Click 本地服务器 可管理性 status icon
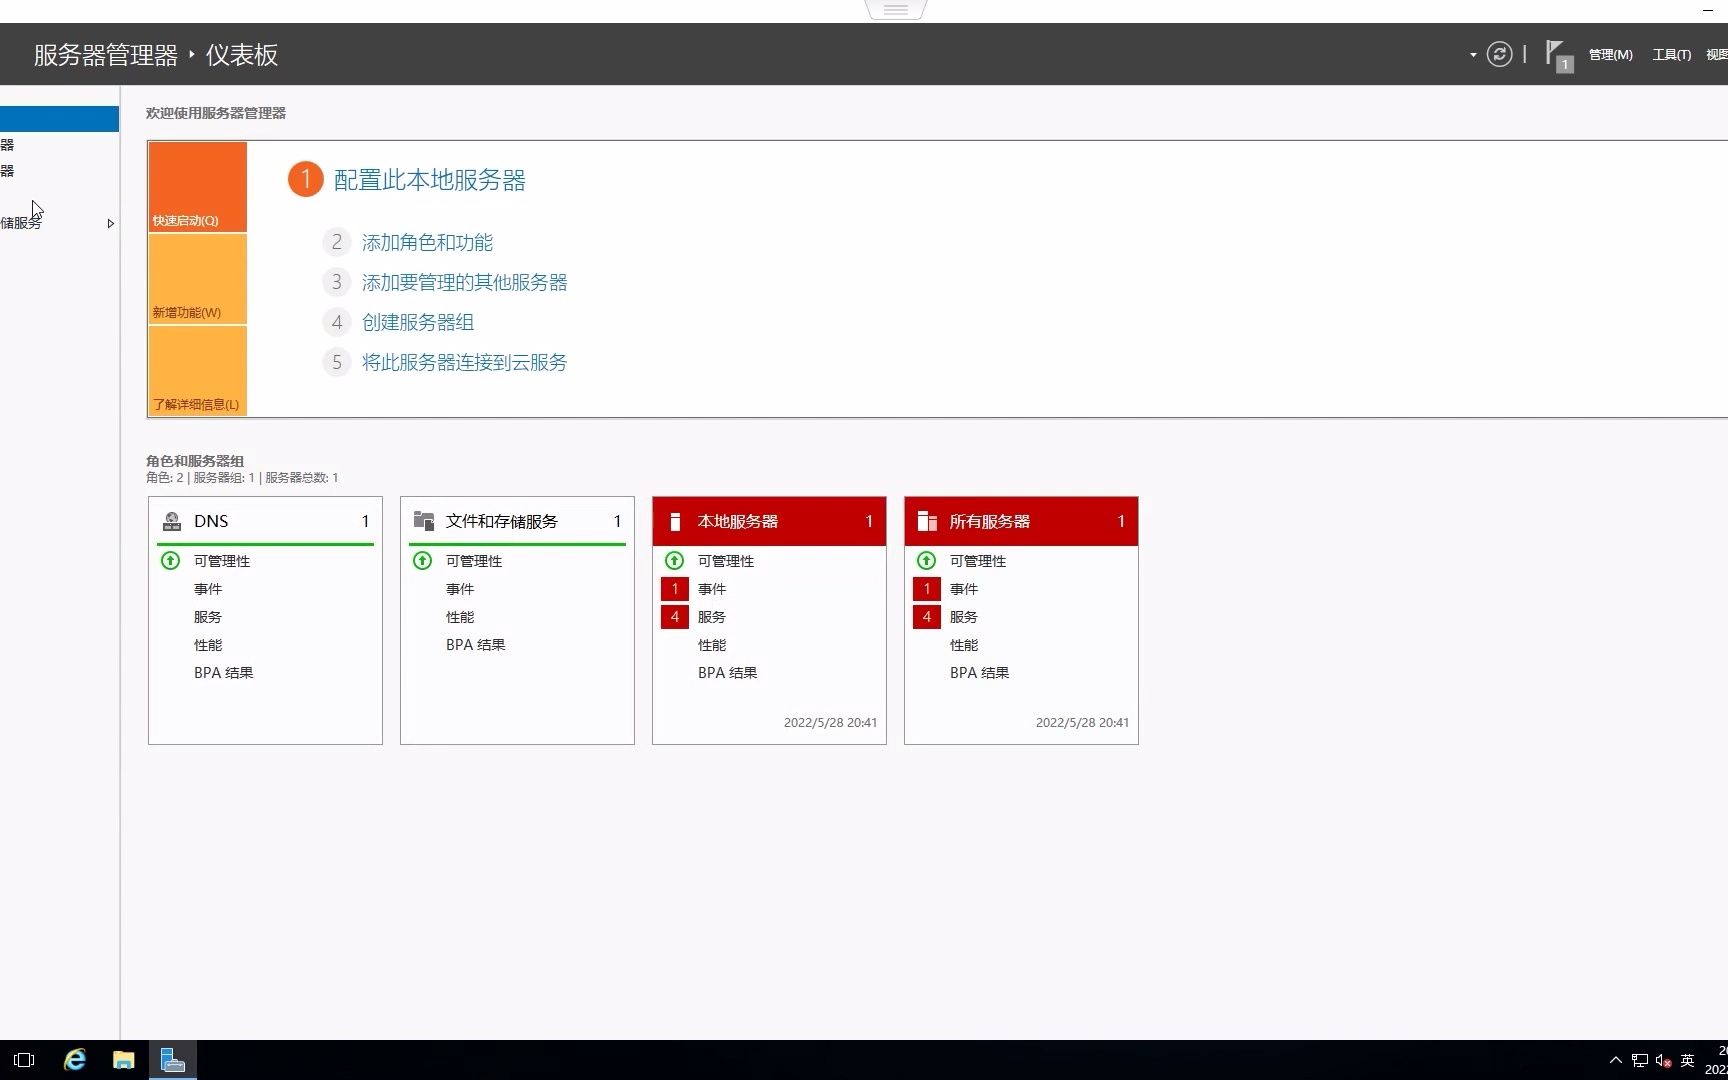1728x1080 pixels. click(x=675, y=560)
